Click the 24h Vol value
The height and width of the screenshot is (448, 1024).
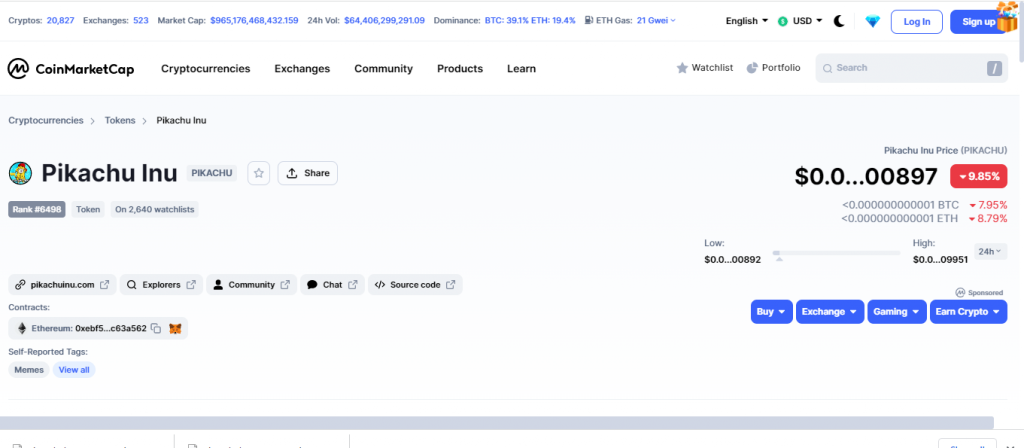pos(385,20)
